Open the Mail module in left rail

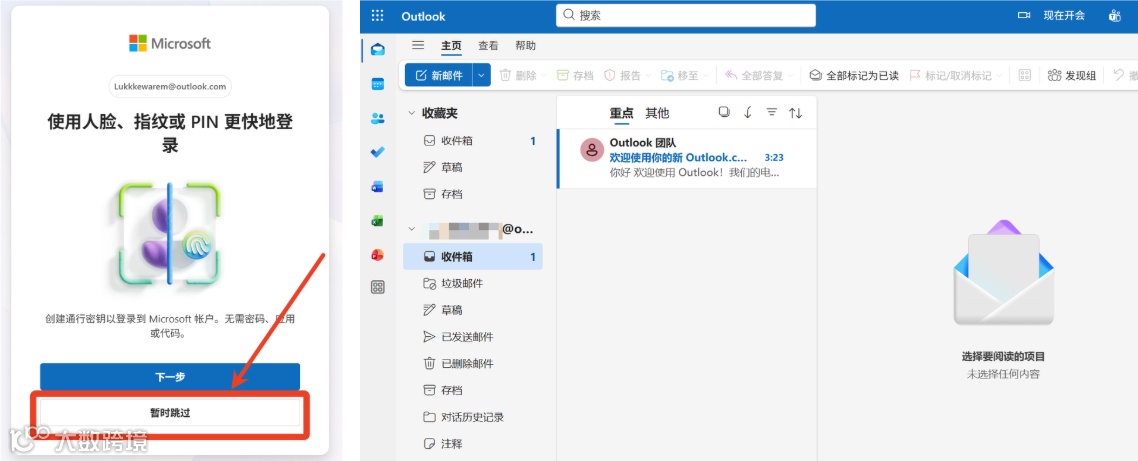[x=377, y=50]
